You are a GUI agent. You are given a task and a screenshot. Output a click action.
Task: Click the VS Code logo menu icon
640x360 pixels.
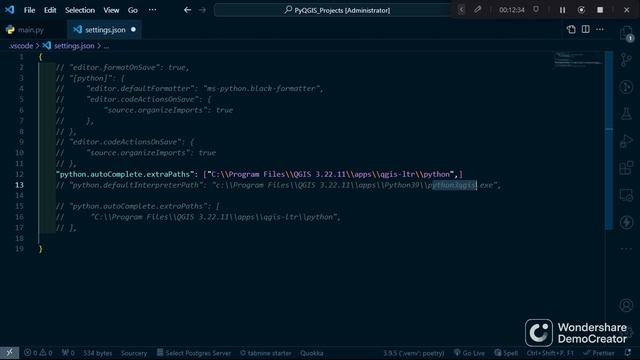9,10
